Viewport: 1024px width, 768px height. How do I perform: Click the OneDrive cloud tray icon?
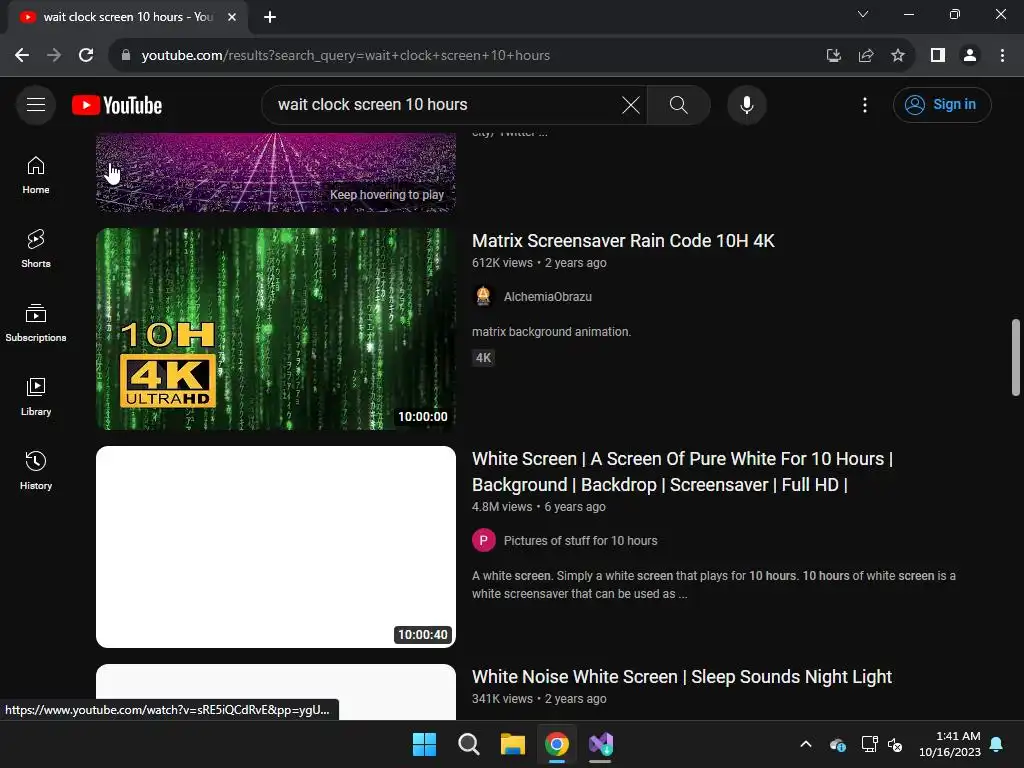click(x=838, y=744)
